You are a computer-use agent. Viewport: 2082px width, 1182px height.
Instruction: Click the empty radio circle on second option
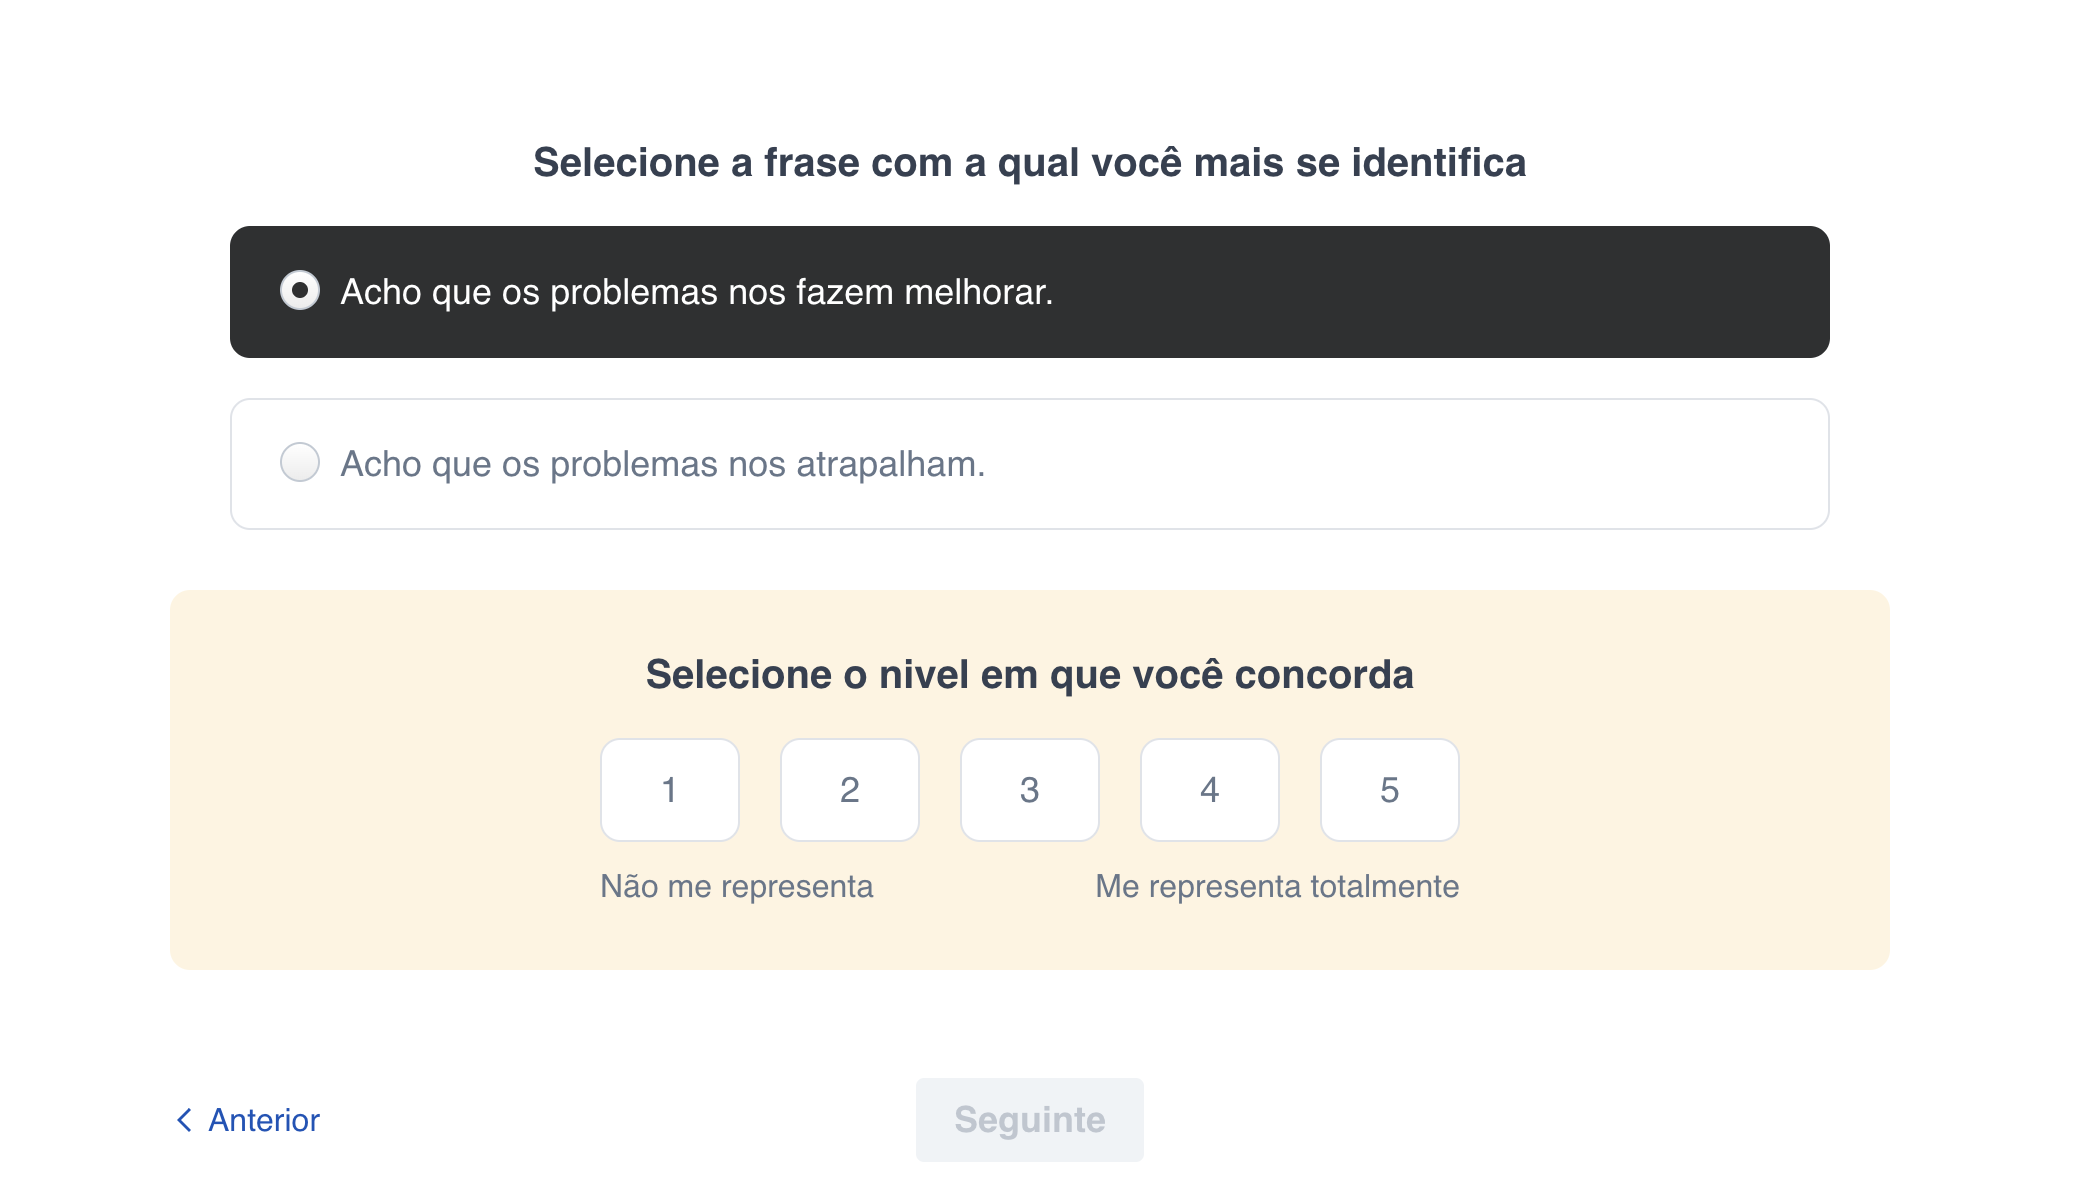tap(299, 463)
